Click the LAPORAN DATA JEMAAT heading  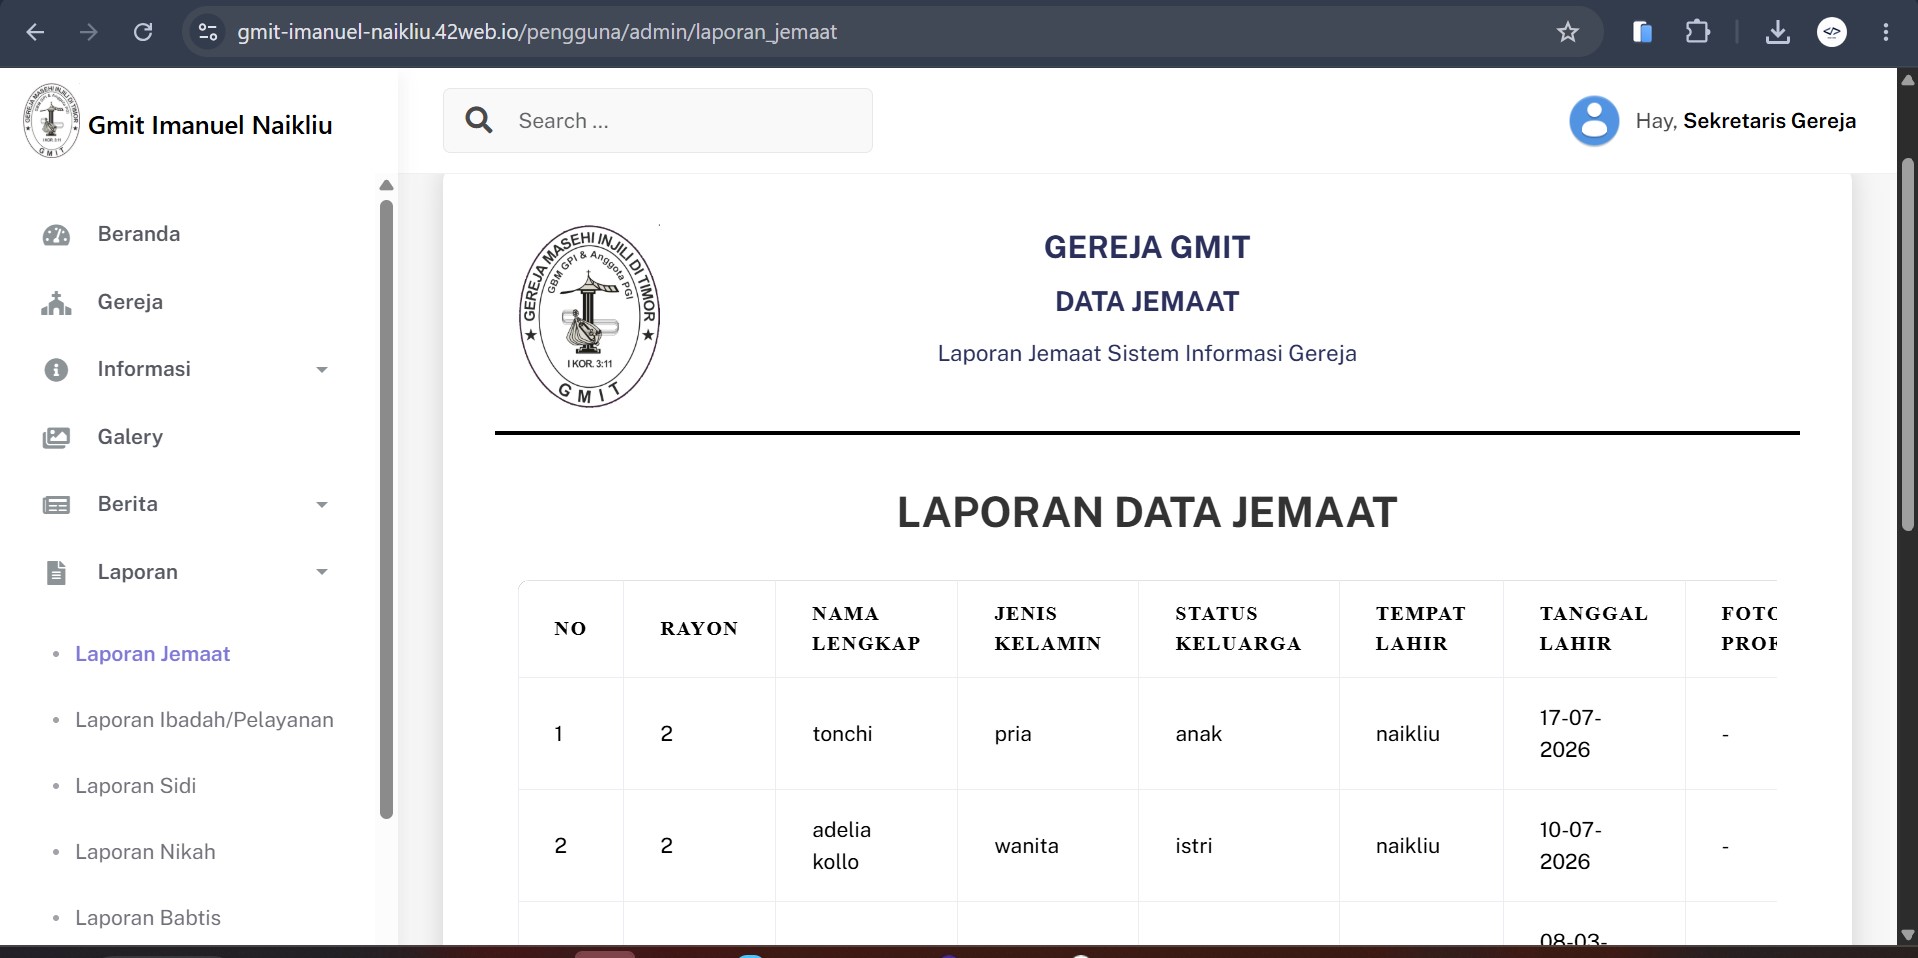(x=1147, y=513)
